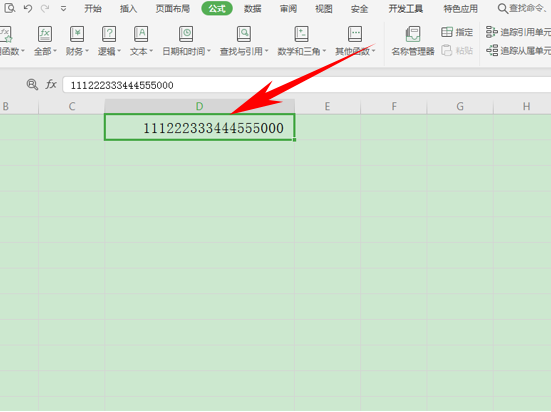551x412 pixels.
Task: Switch to the 数据 tab
Action: [253, 8]
